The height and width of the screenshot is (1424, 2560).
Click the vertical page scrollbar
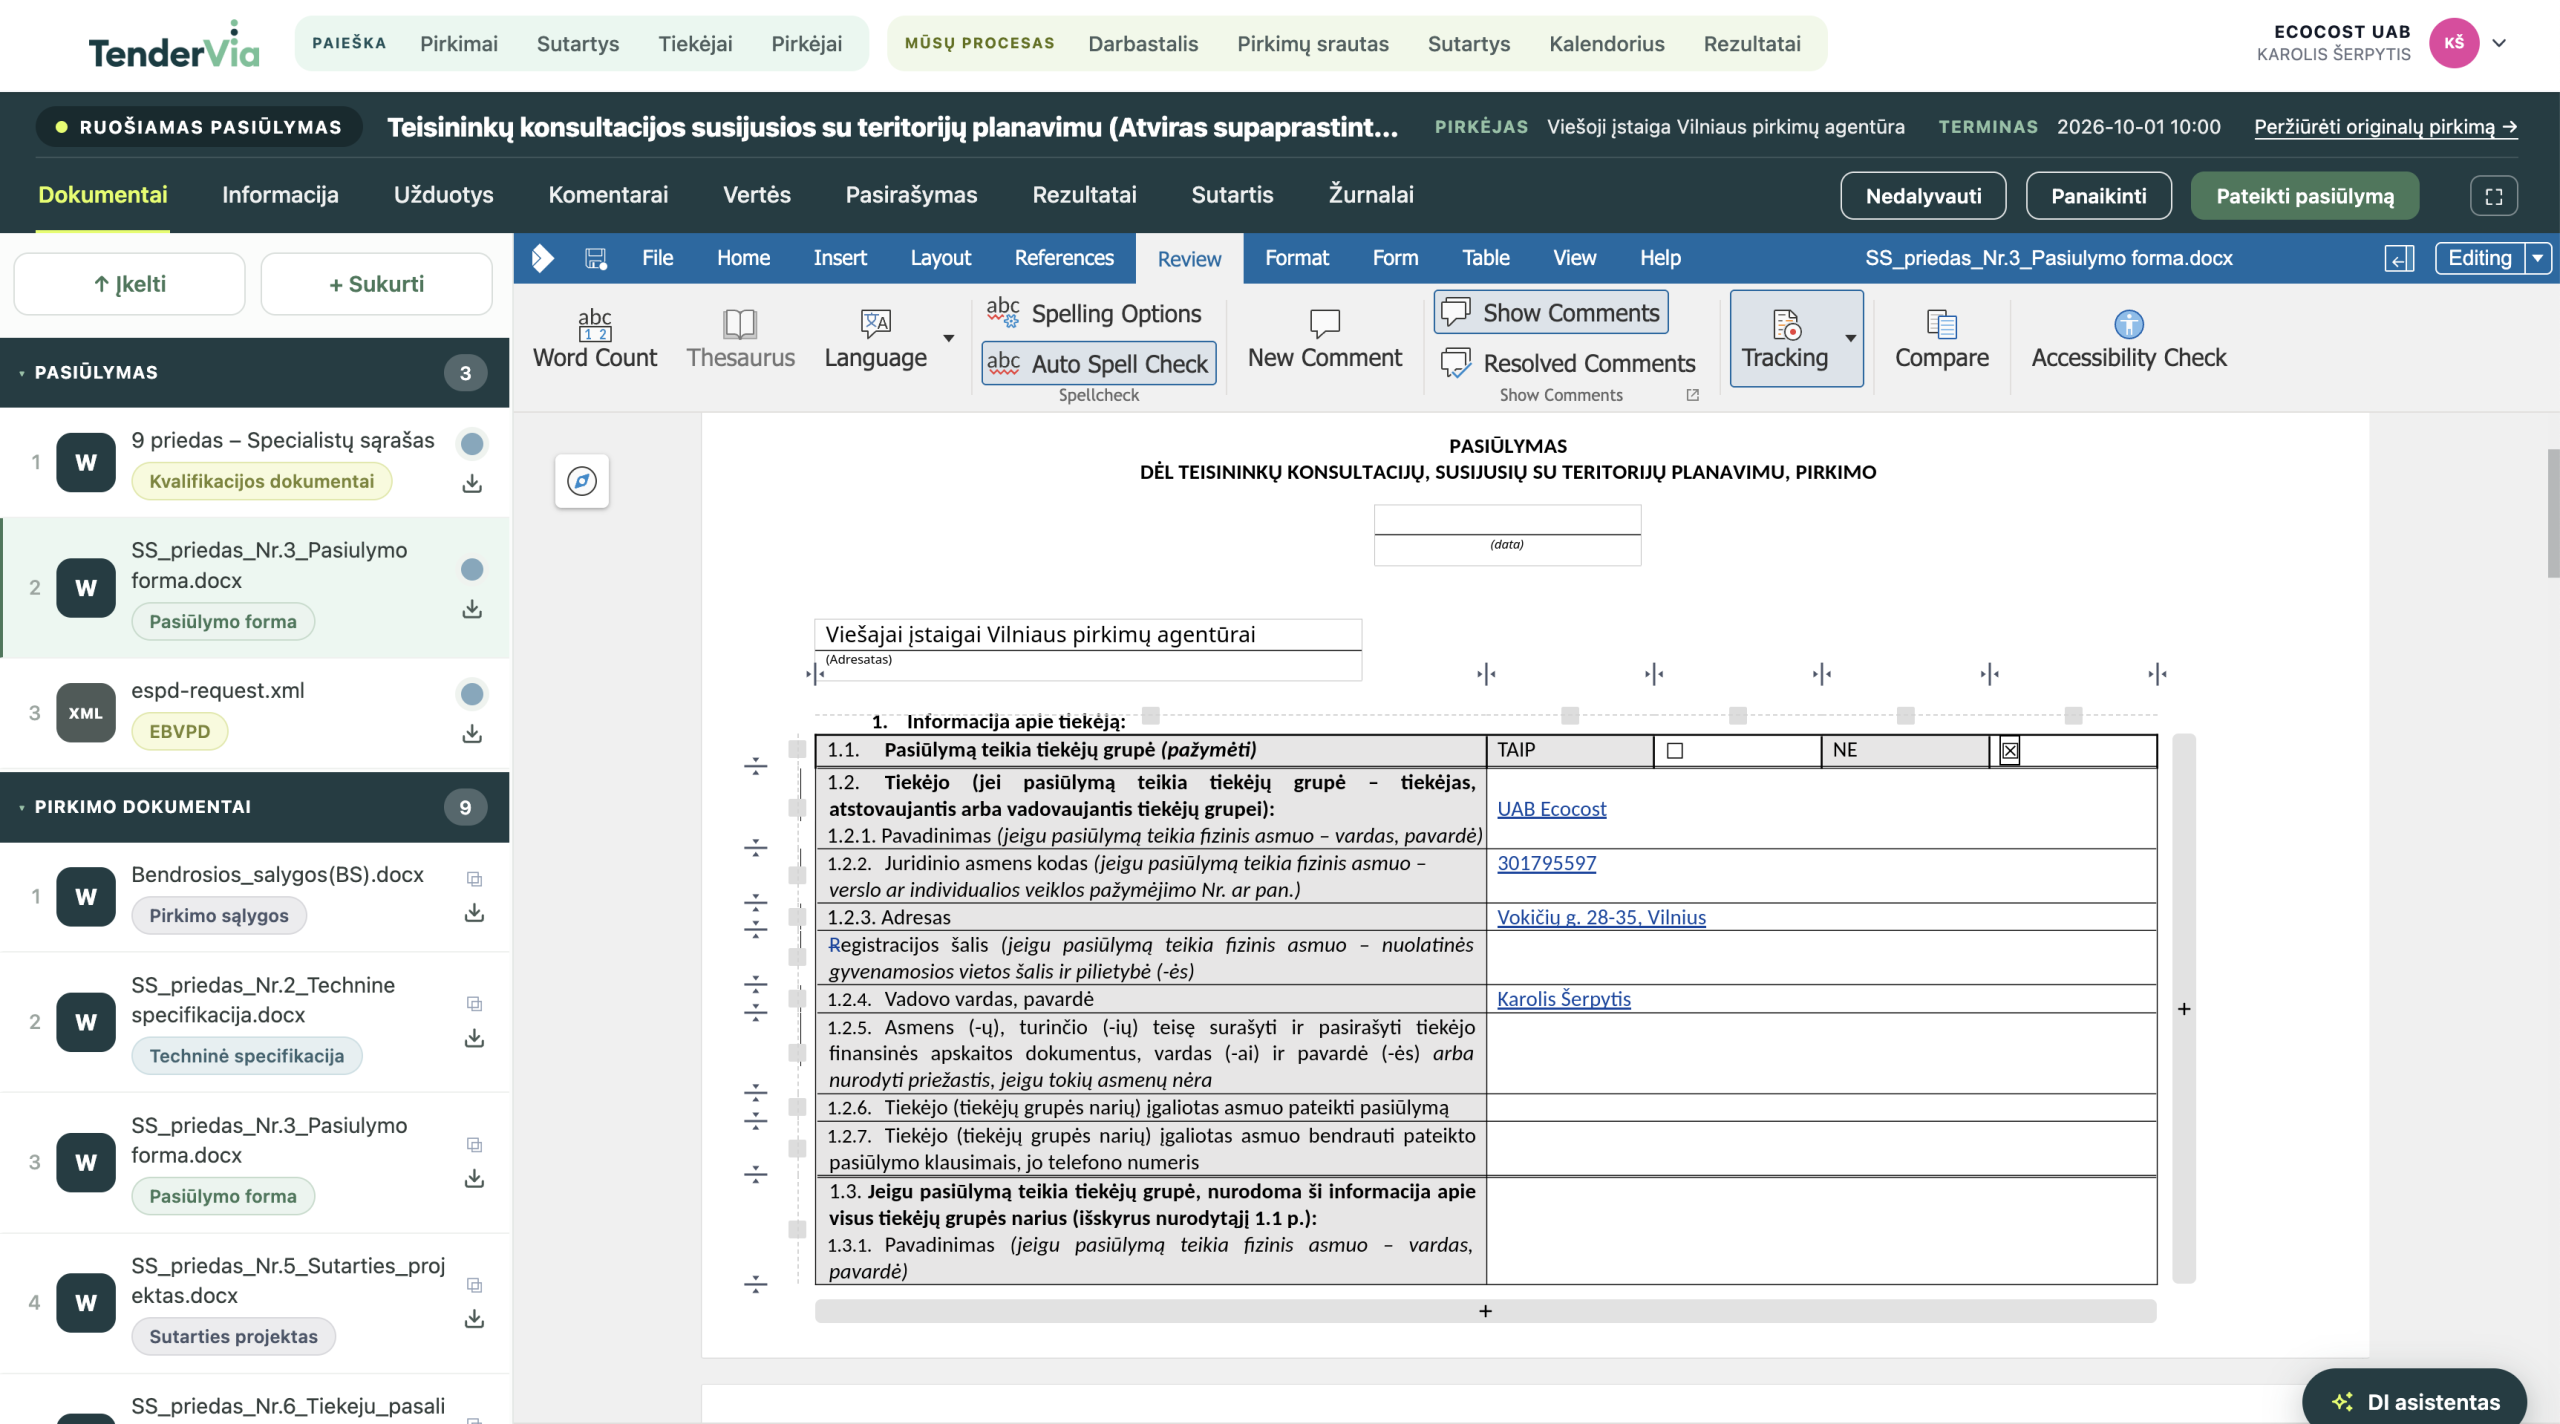(2552, 514)
